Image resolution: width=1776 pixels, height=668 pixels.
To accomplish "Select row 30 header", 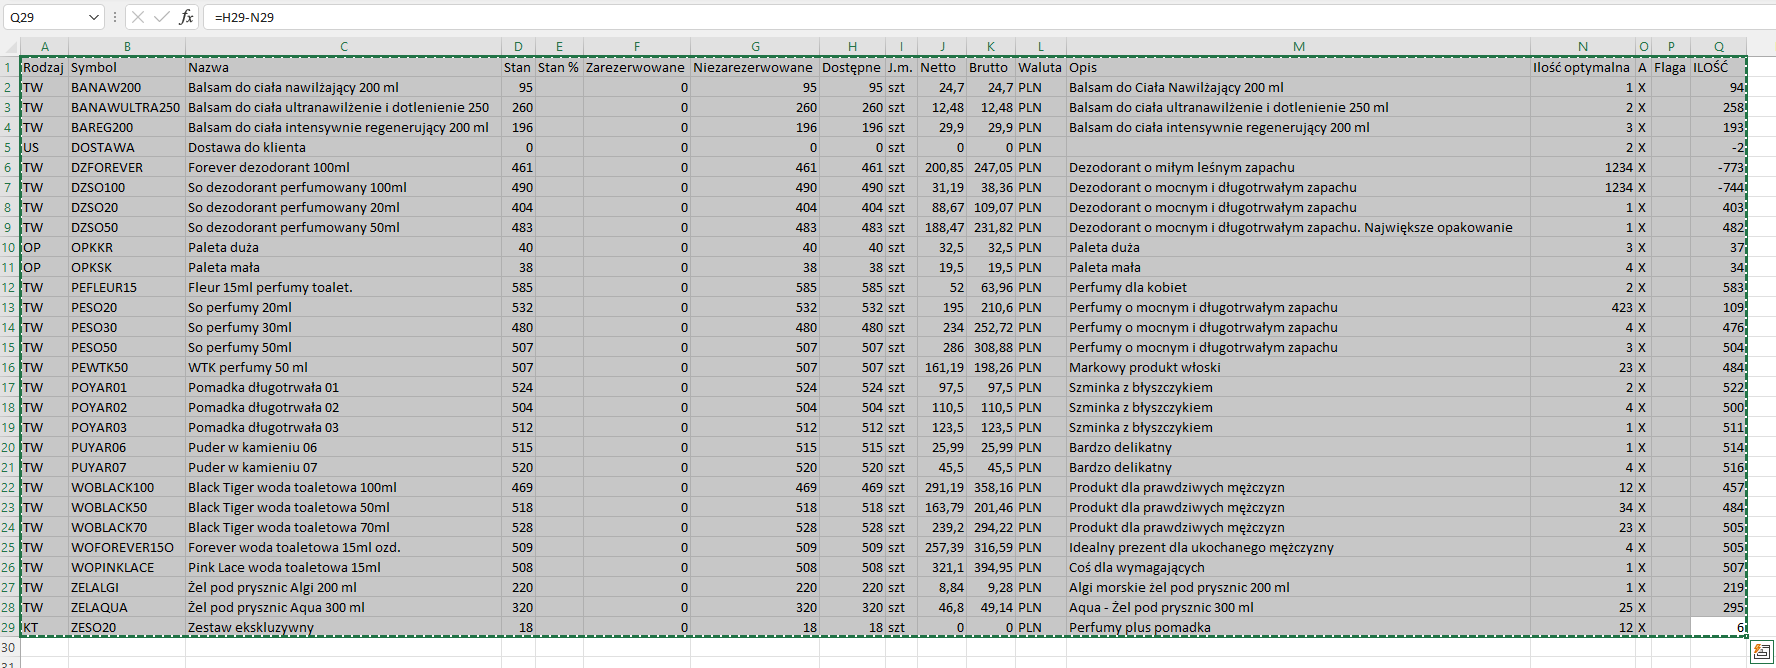I will click(10, 647).
